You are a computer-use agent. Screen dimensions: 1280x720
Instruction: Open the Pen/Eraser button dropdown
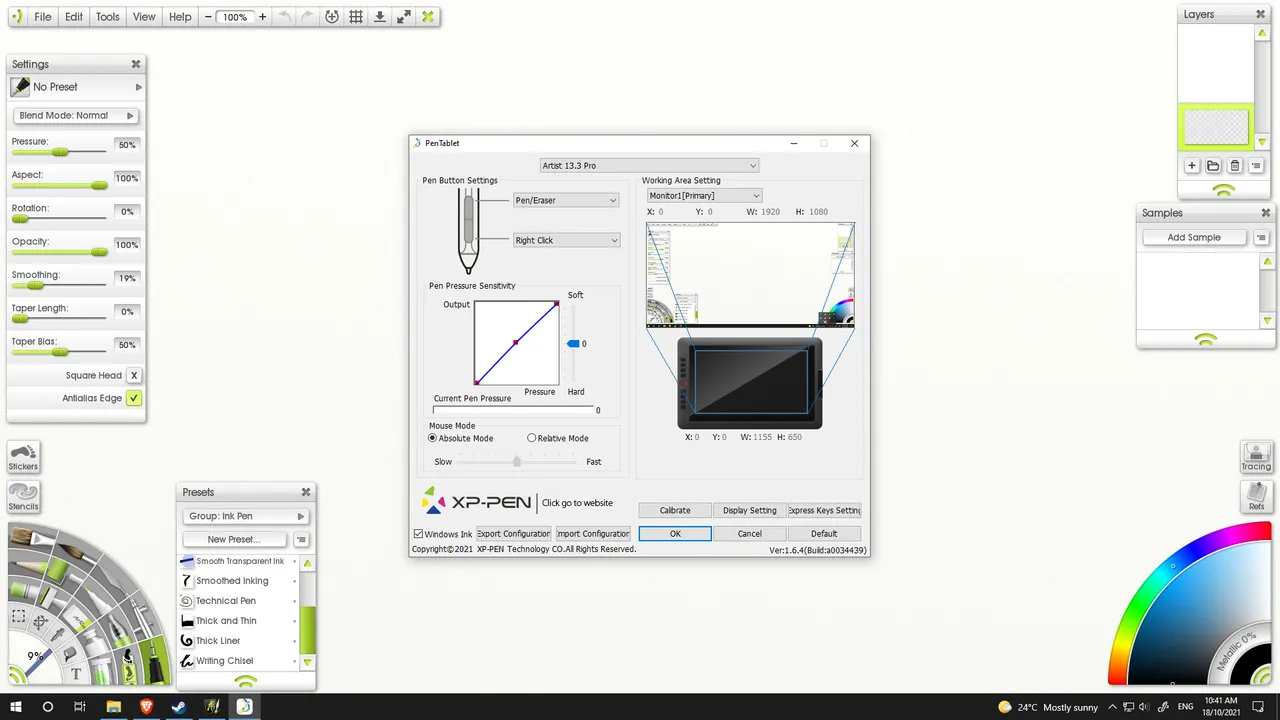point(566,200)
